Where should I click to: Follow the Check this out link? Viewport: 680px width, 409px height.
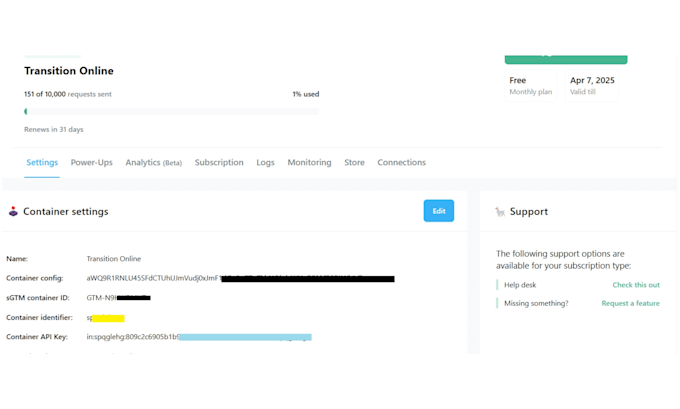[636, 285]
